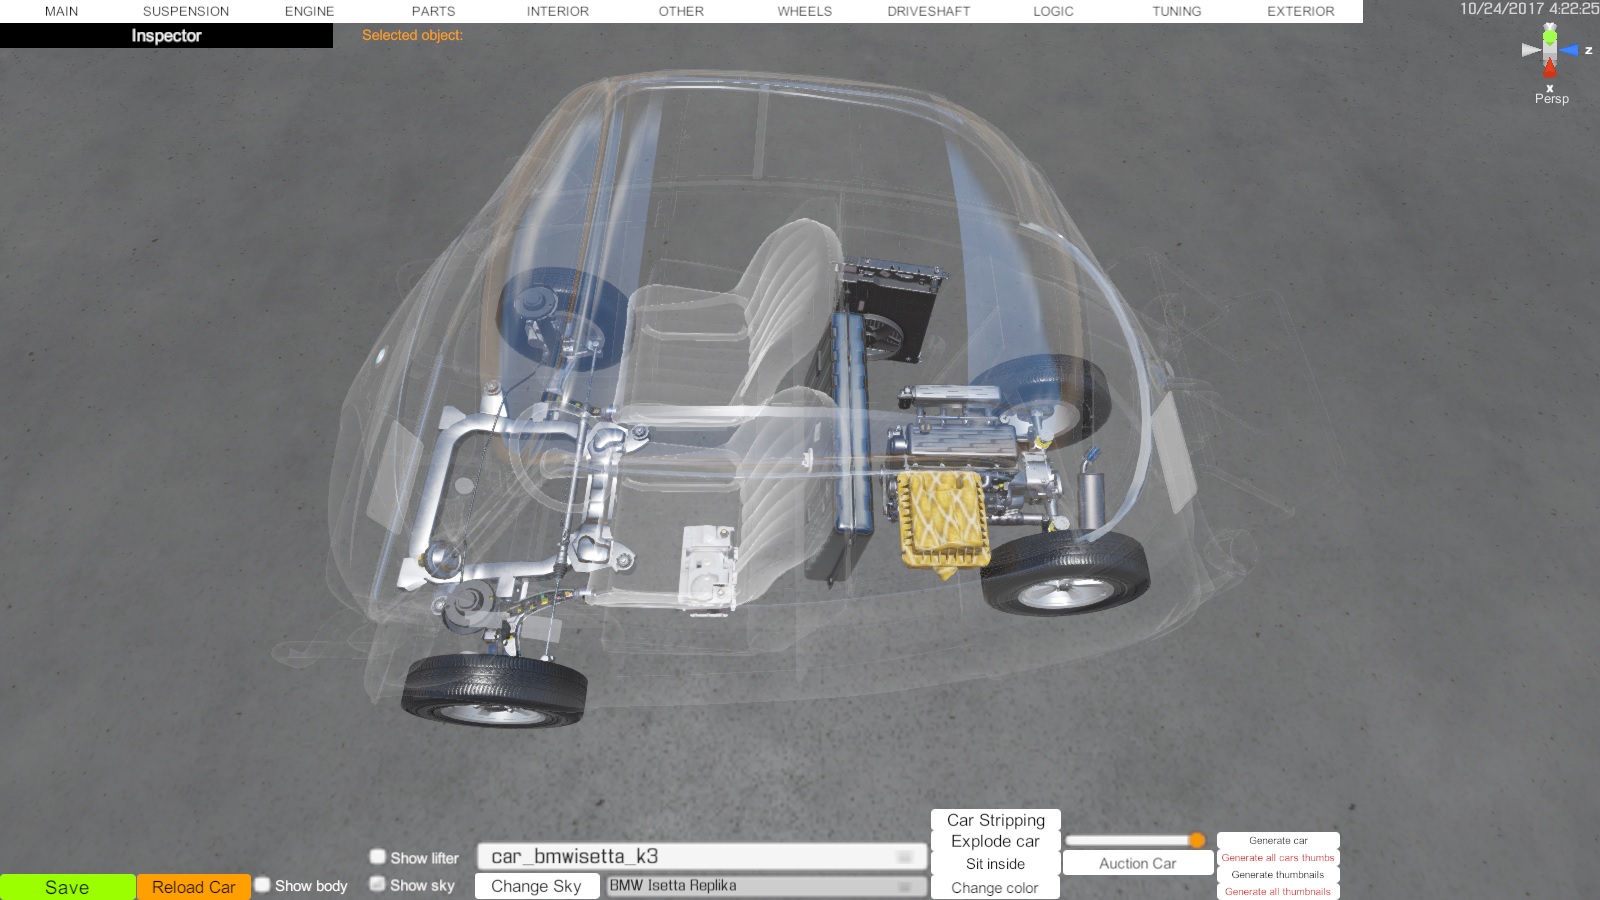Click the green Y axis cone on gizmo
Viewport: 1600px width, 900px height.
(1549, 36)
